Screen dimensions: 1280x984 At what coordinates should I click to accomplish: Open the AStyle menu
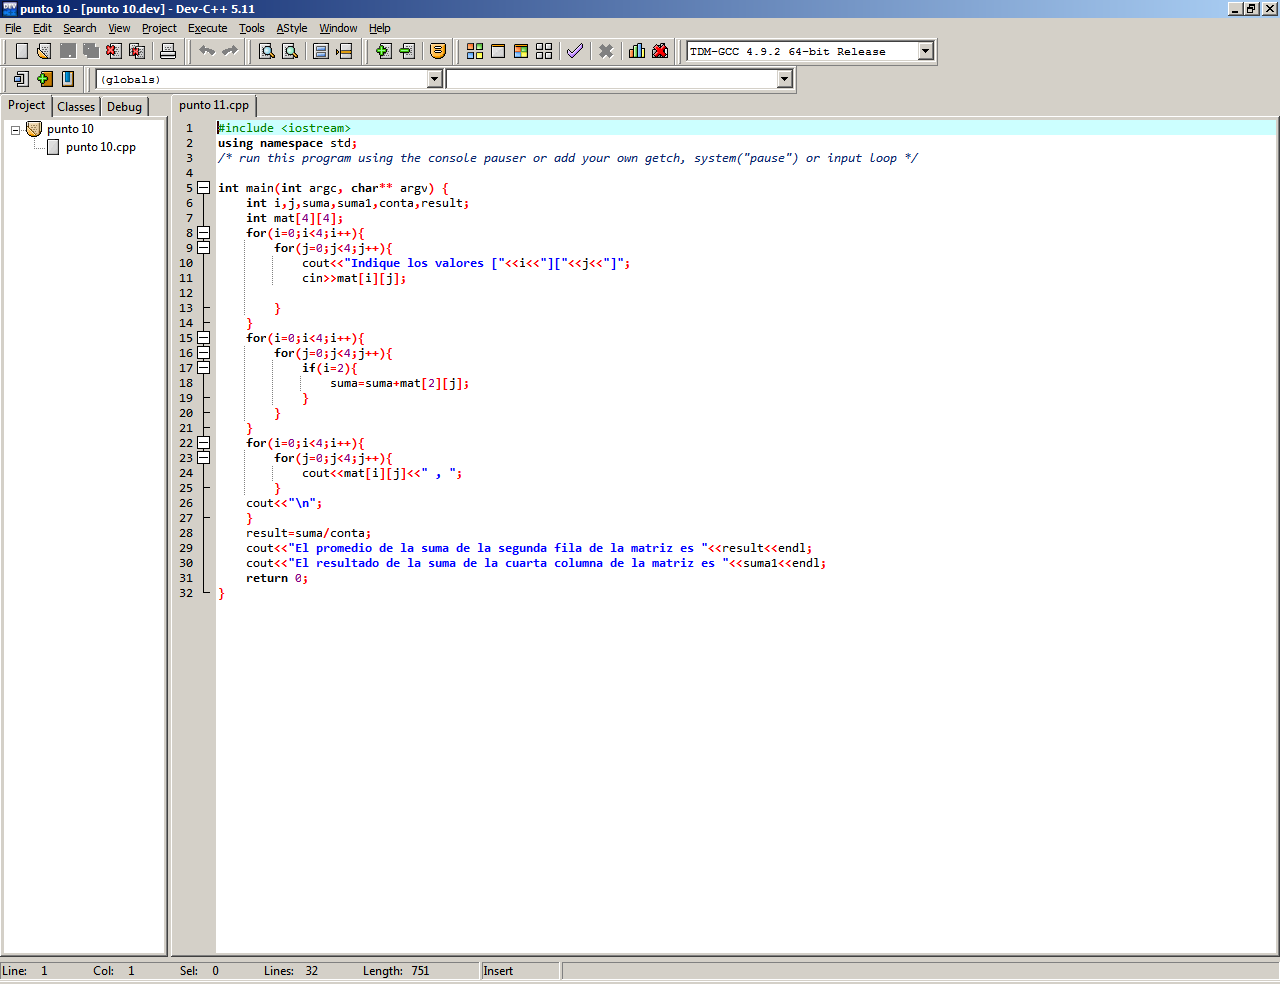[291, 28]
